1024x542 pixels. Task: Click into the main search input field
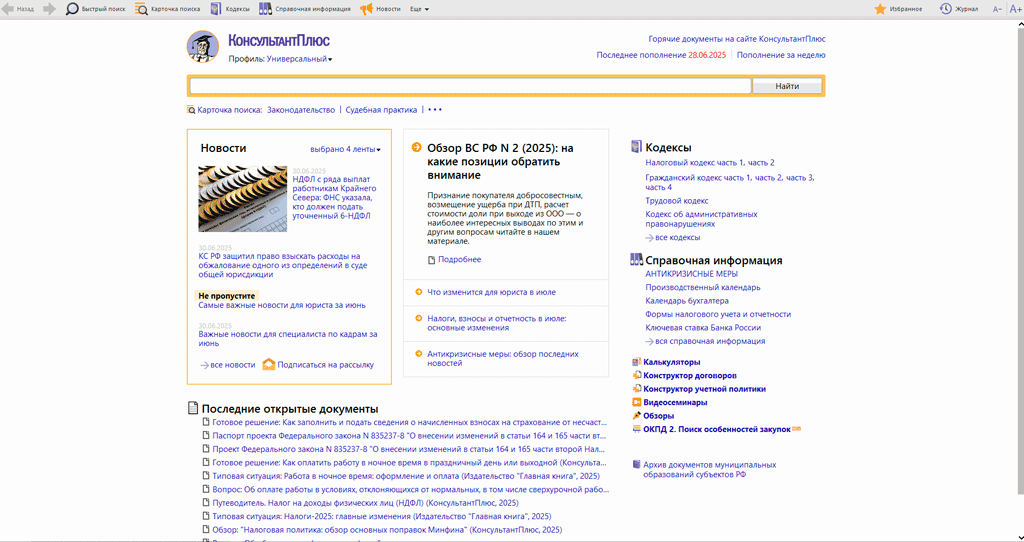point(470,86)
